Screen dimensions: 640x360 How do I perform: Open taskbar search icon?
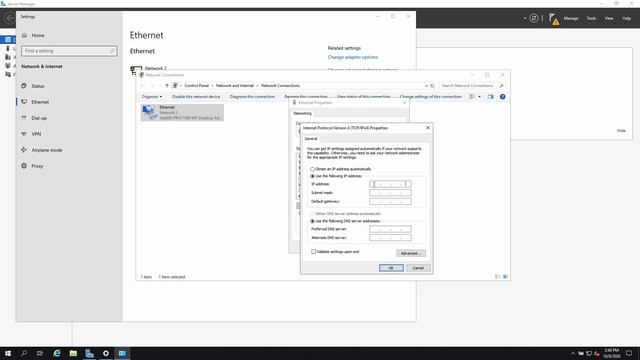[x=24, y=353]
